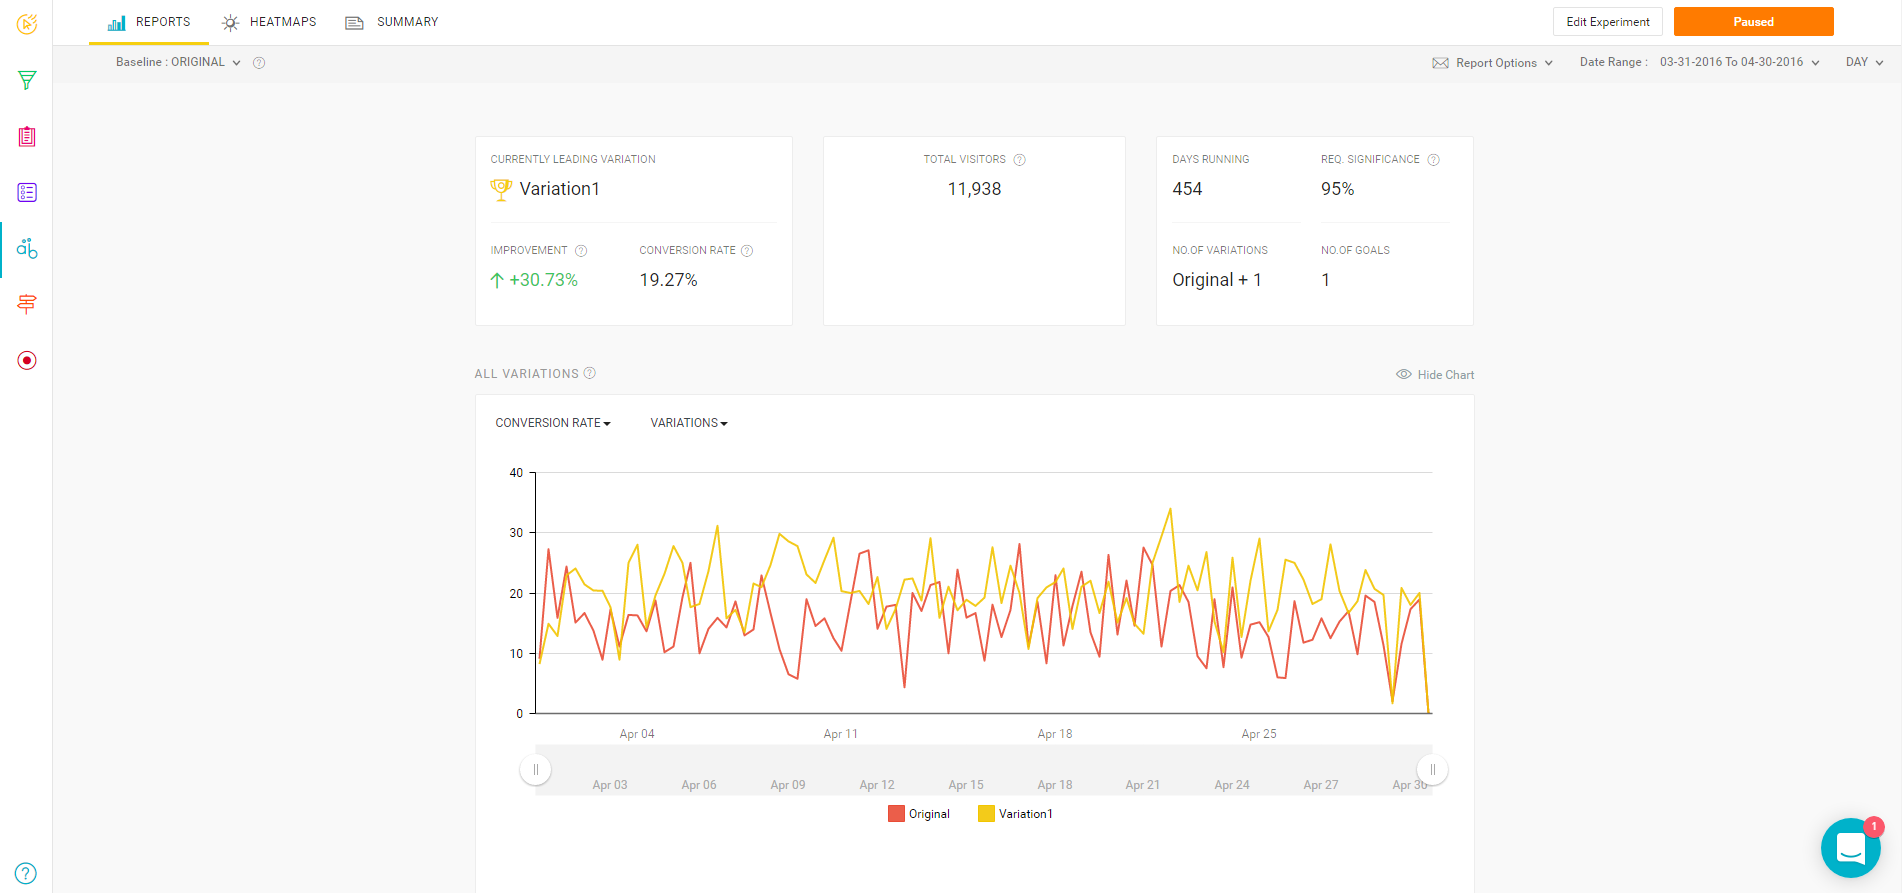The image size is (1902, 893).
Task: Toggle Variation1 series in chart legend
Action: [x=1015, y=814]
